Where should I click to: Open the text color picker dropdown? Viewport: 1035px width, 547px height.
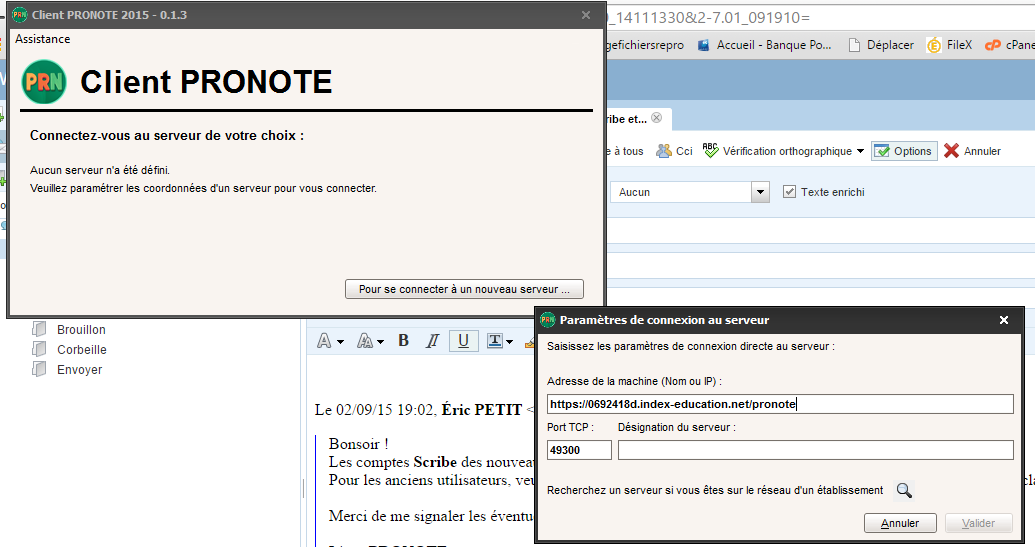(509, 342)
